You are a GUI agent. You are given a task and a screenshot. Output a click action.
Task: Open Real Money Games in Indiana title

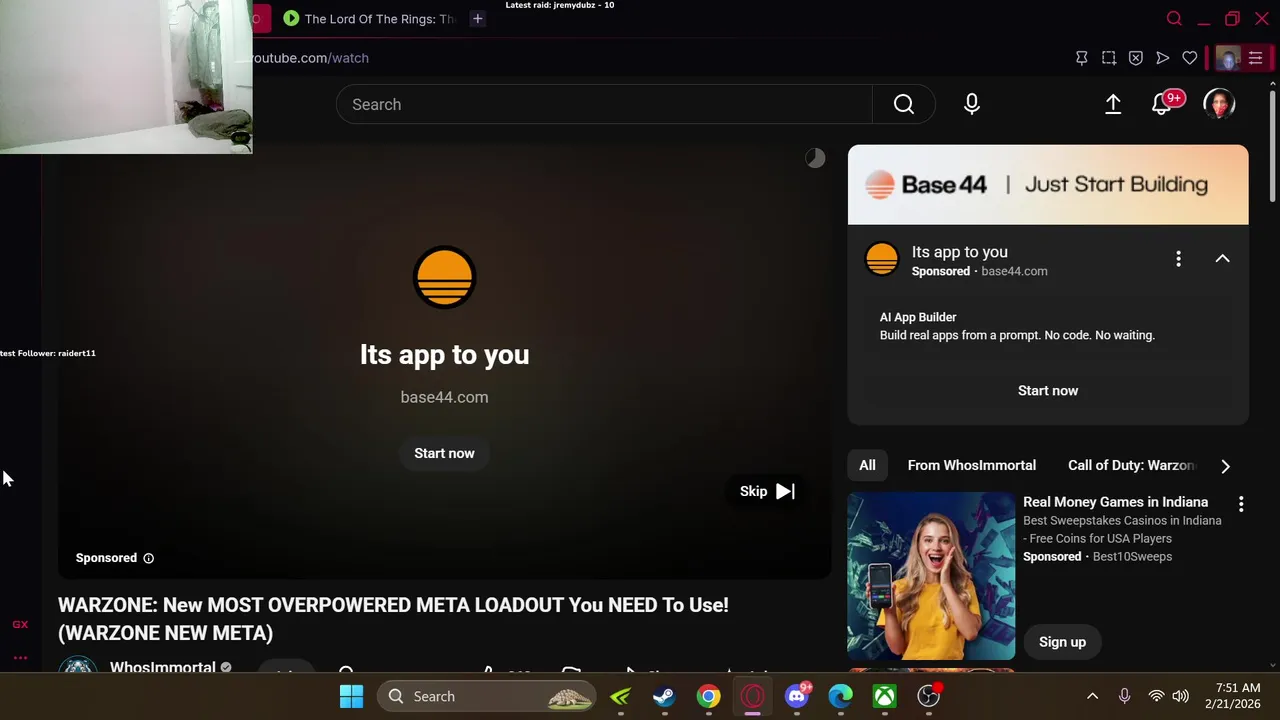click(1115, 502)
